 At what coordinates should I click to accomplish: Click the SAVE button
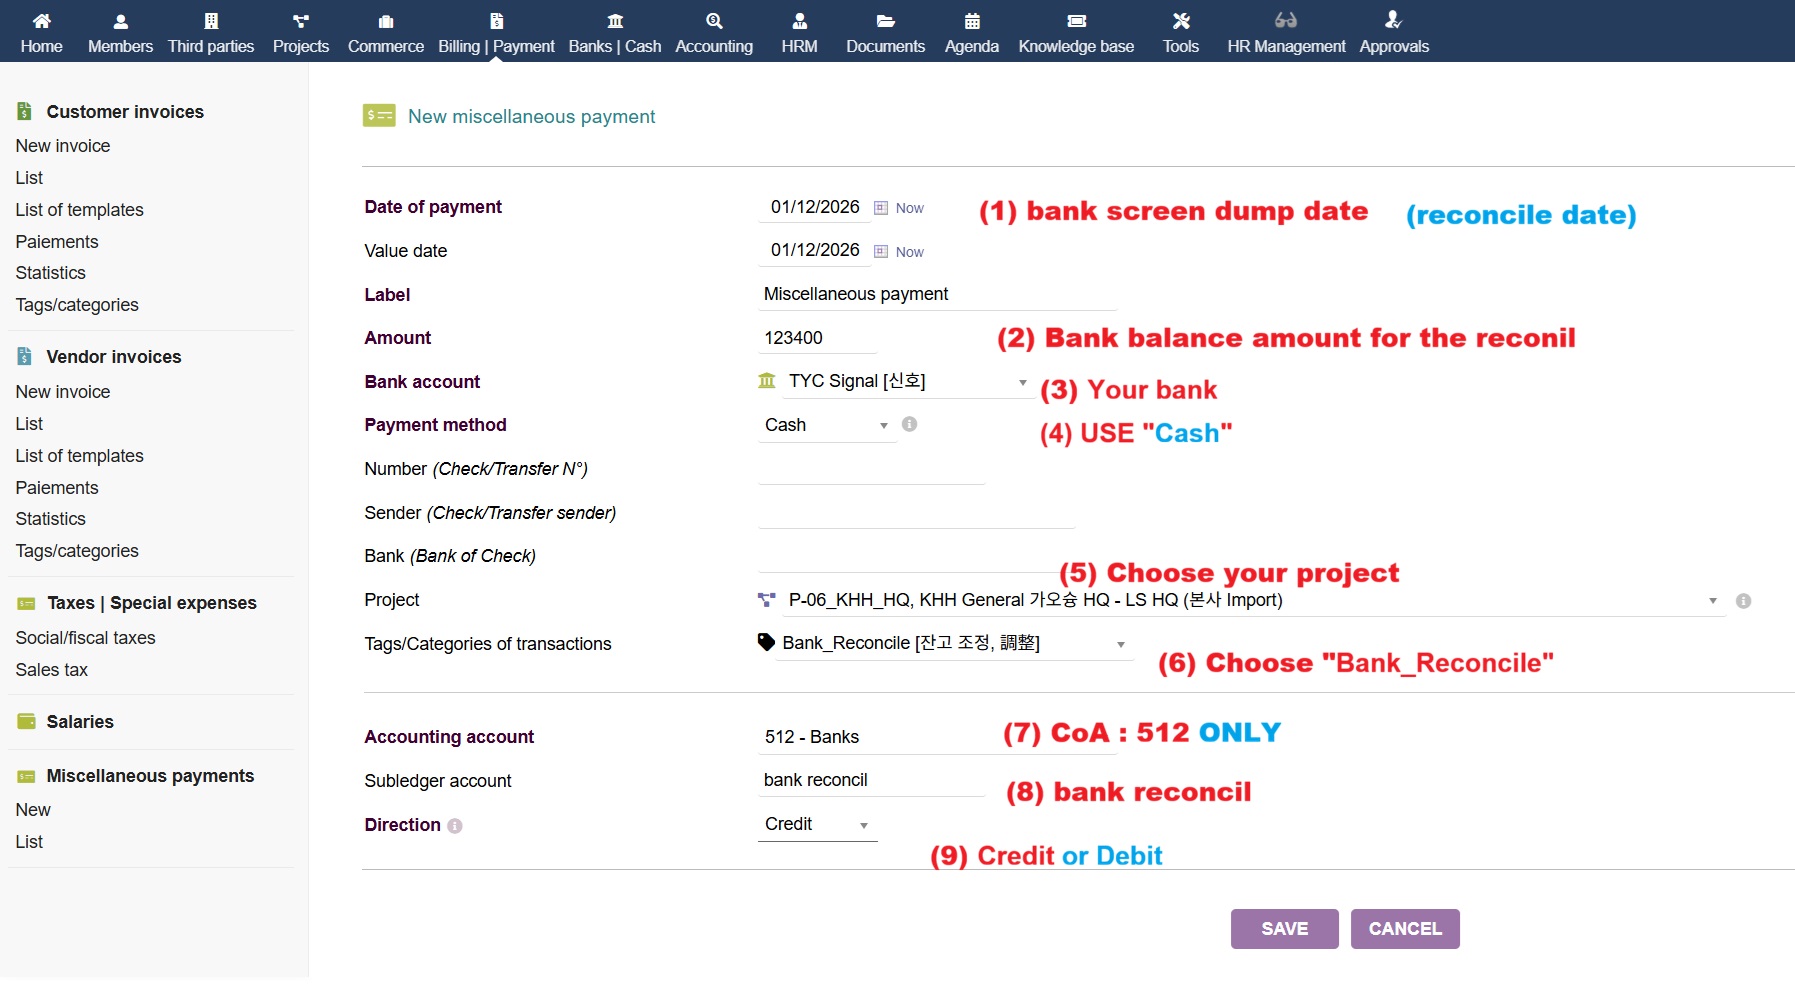[x=1284, y=929]
